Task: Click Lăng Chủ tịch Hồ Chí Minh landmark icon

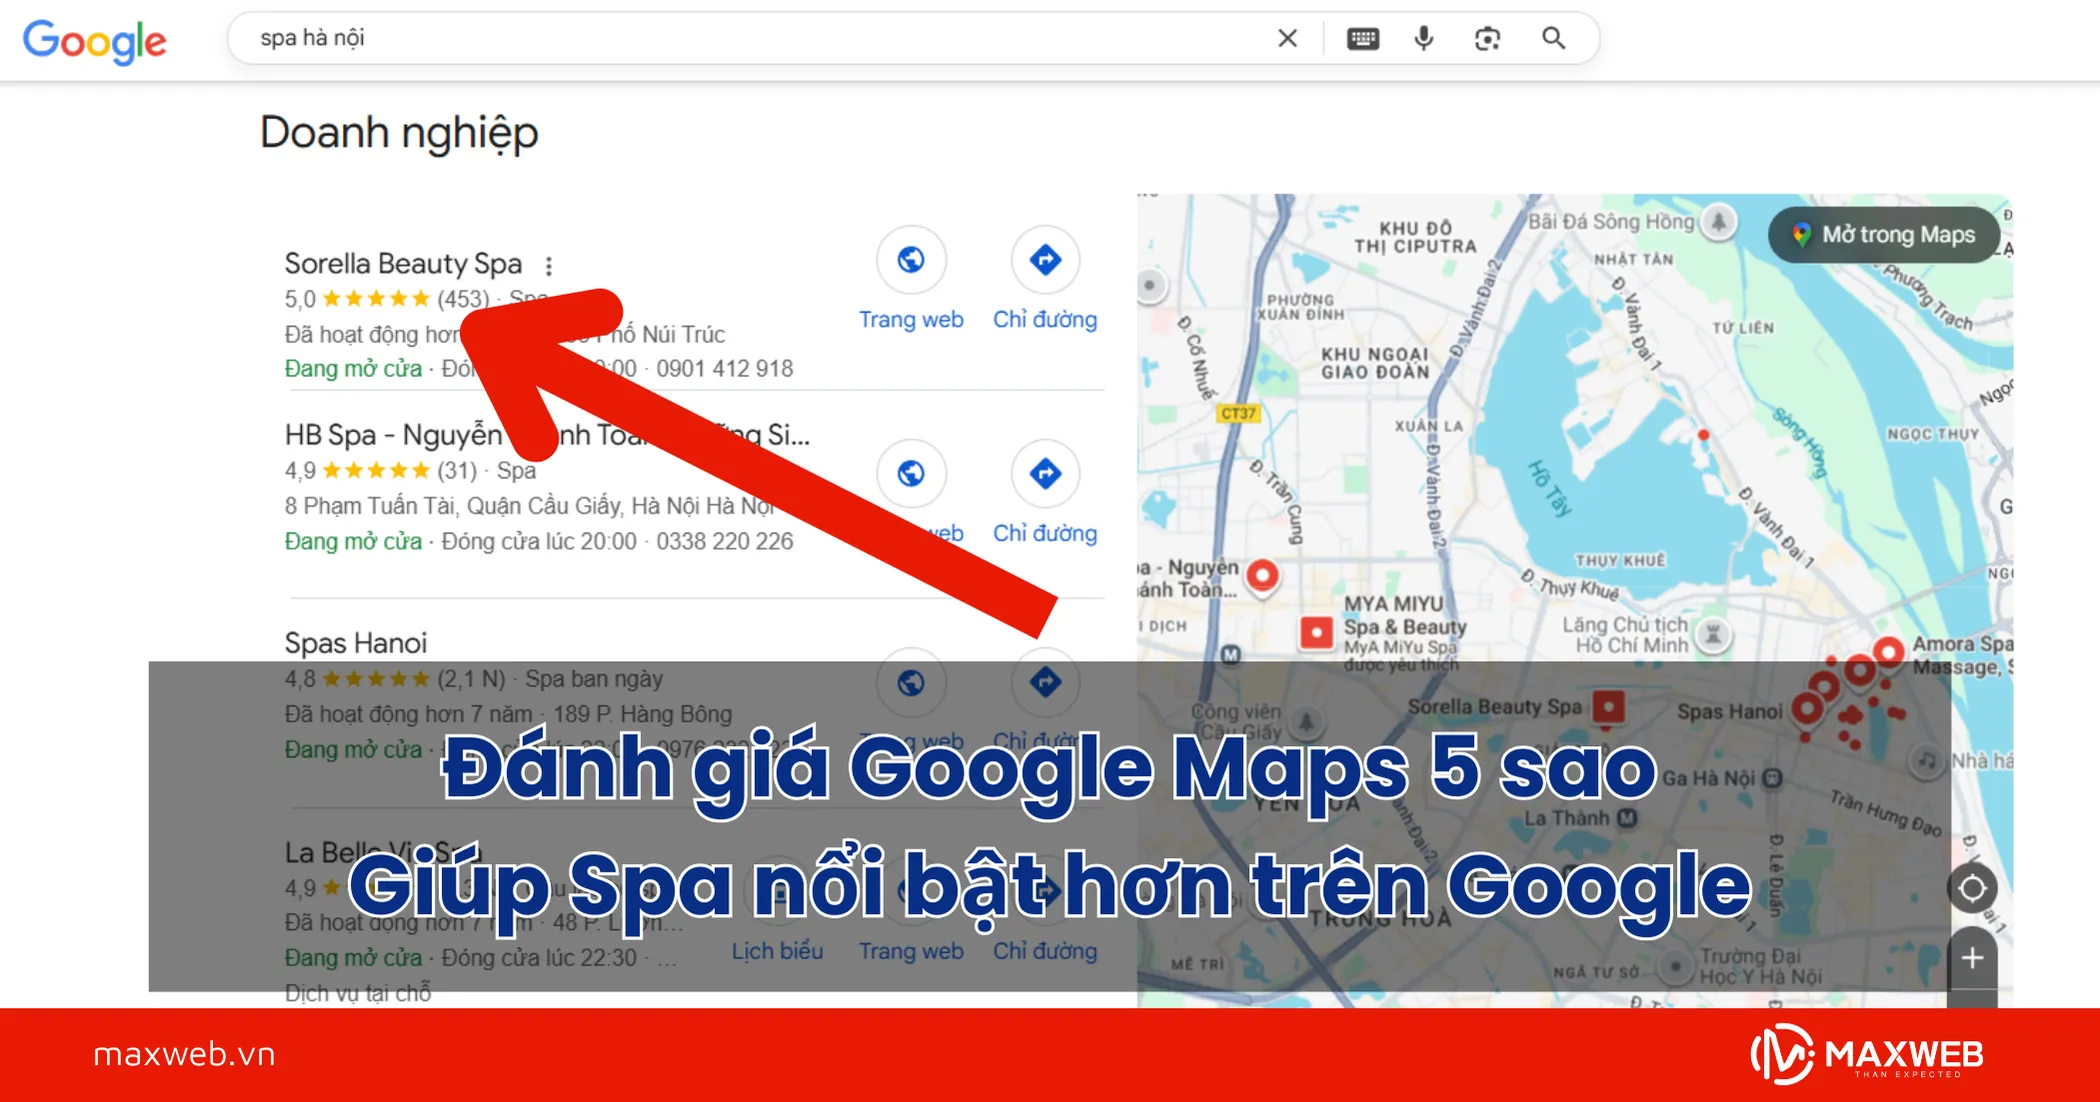Action: tap(1713, 635)
